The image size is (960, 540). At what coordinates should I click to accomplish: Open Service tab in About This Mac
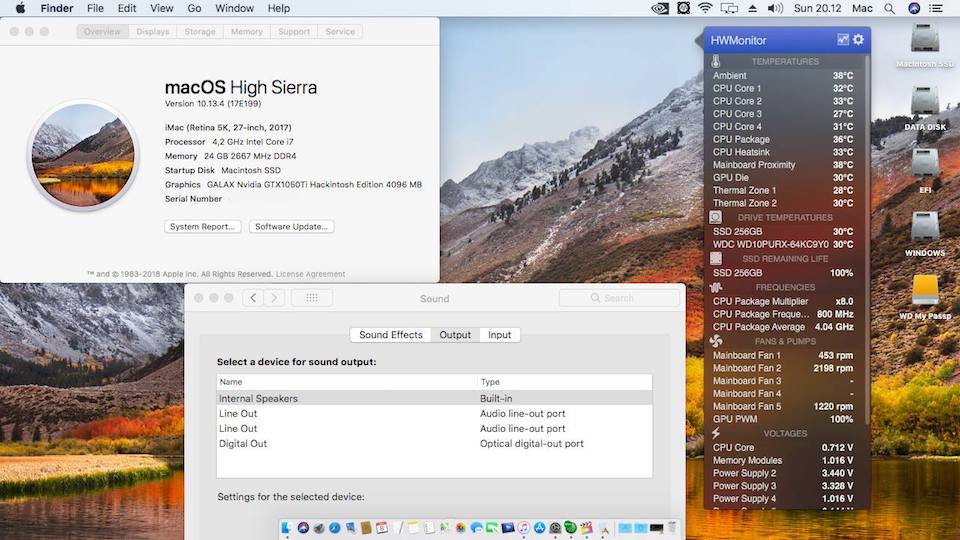click(340, 32)
